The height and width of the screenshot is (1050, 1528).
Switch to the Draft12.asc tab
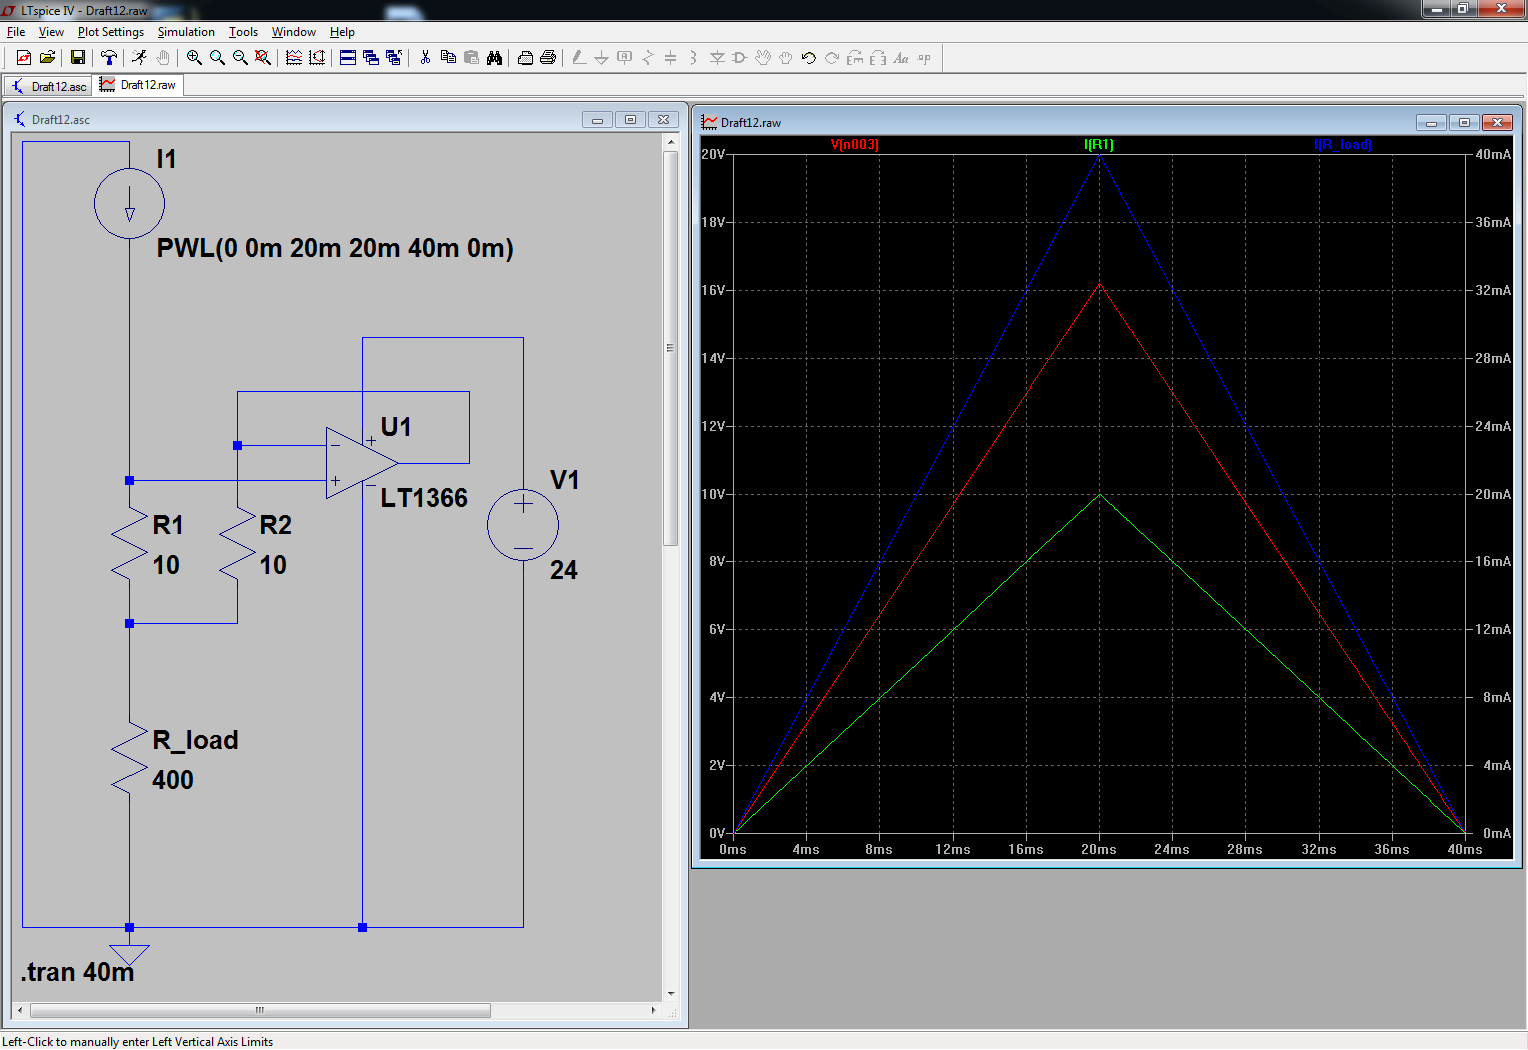click(x=48, y=87)
